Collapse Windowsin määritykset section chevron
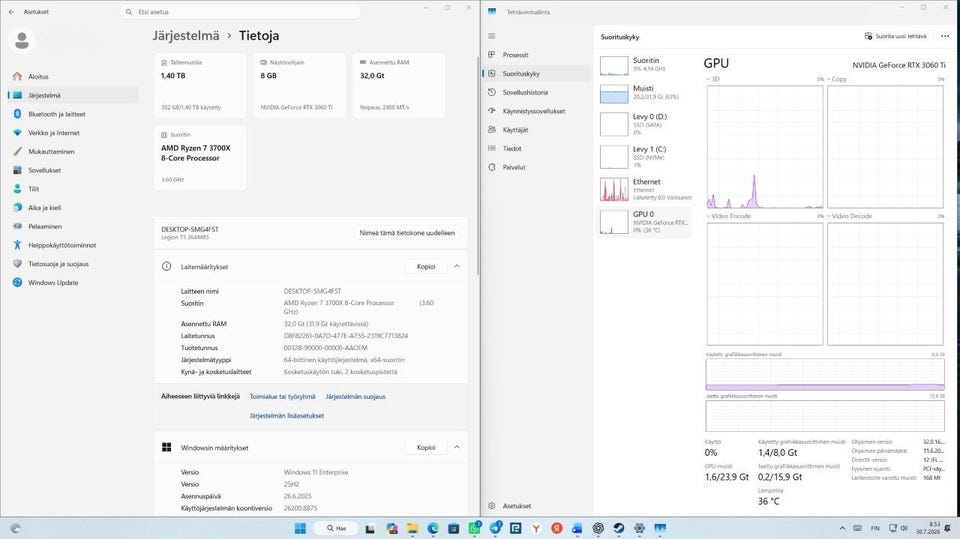This screenshot has height=539, width=960. pyautogui.click(x=457, y=447)
